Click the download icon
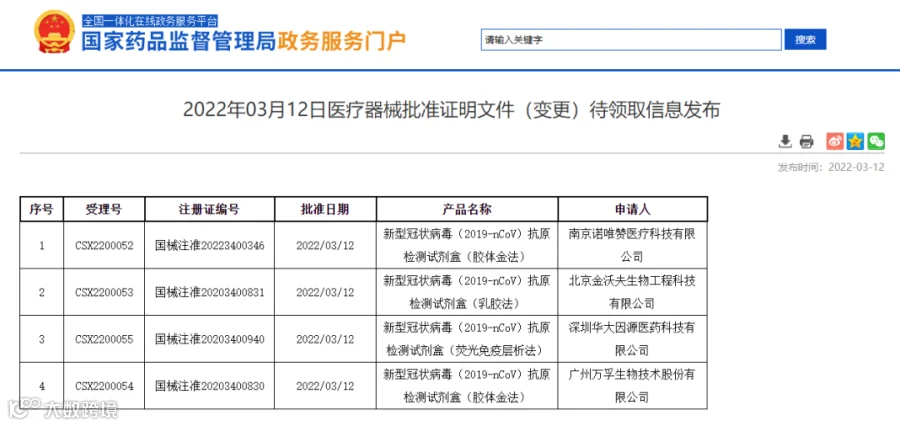 click(785, 141)
